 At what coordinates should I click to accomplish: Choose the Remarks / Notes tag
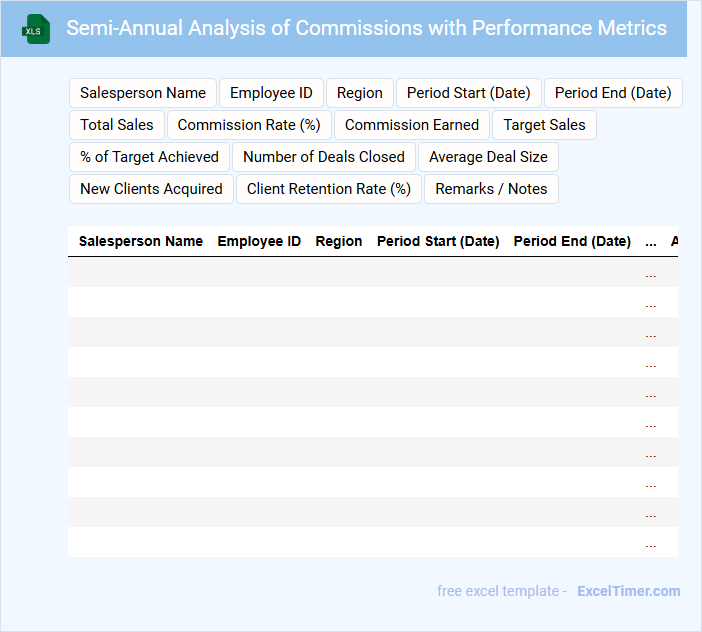click(x=491, y=189)
